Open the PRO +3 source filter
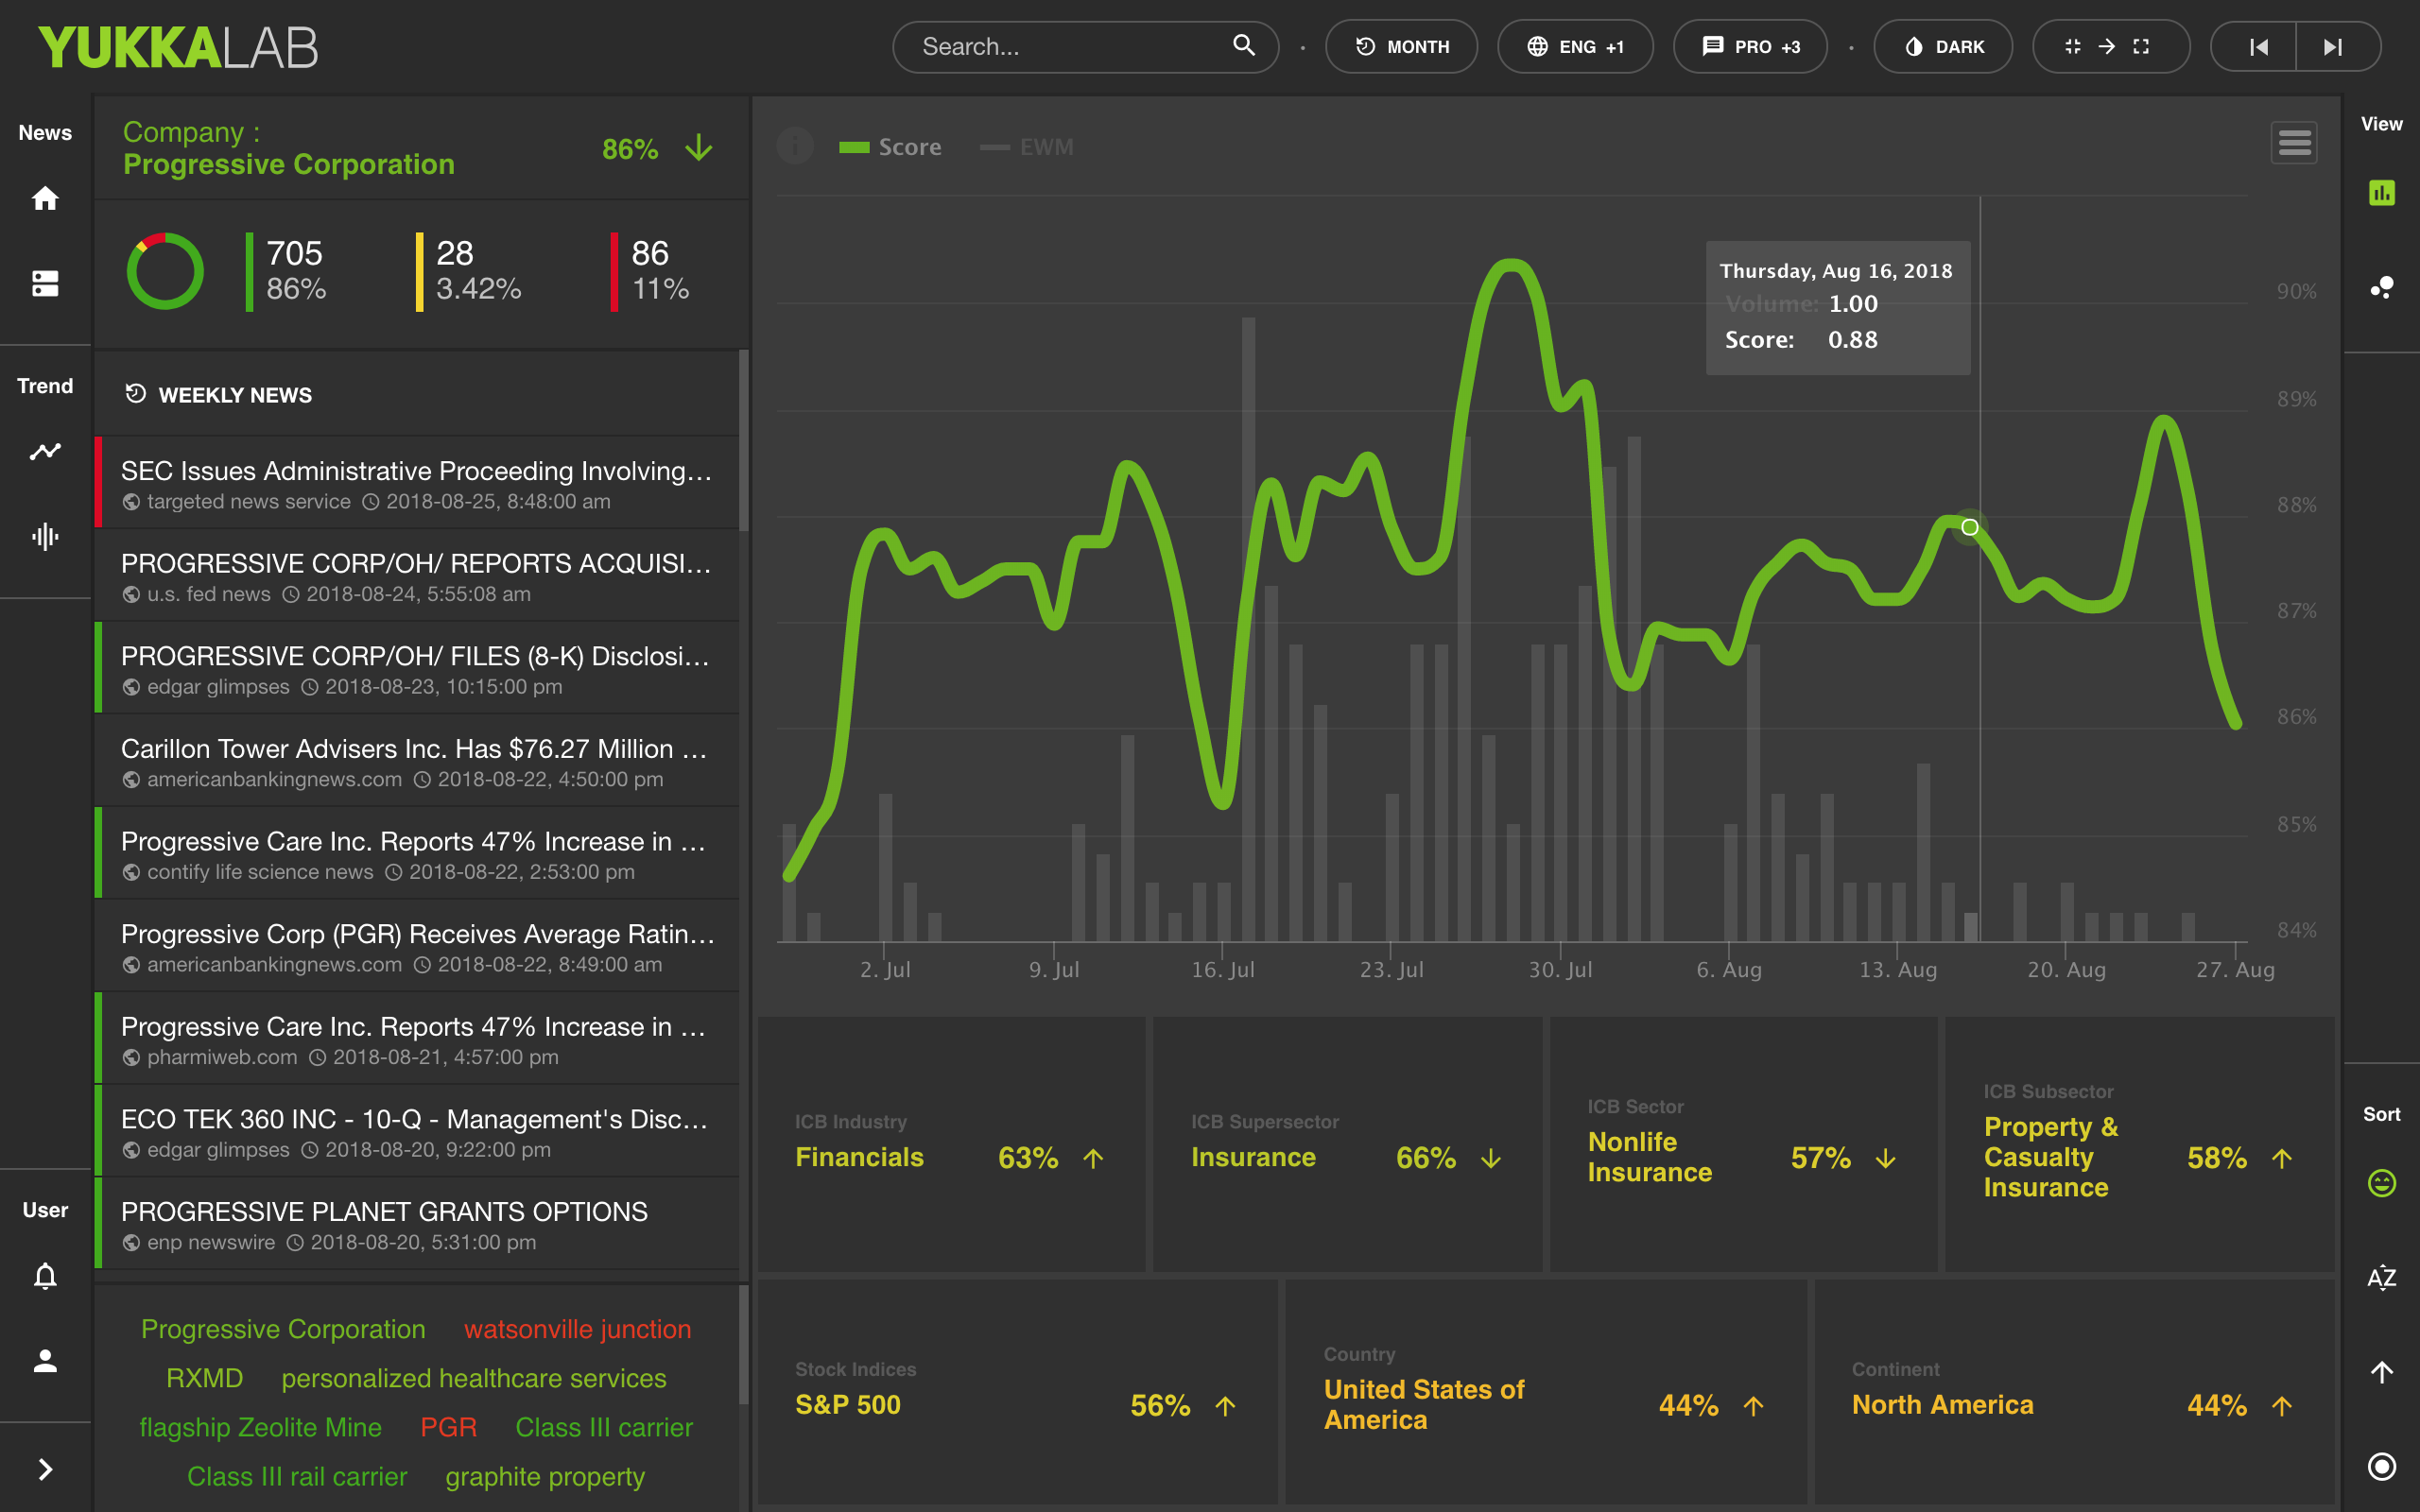This screenshot has height=1512, width=2420. [x=1750, y=47]
